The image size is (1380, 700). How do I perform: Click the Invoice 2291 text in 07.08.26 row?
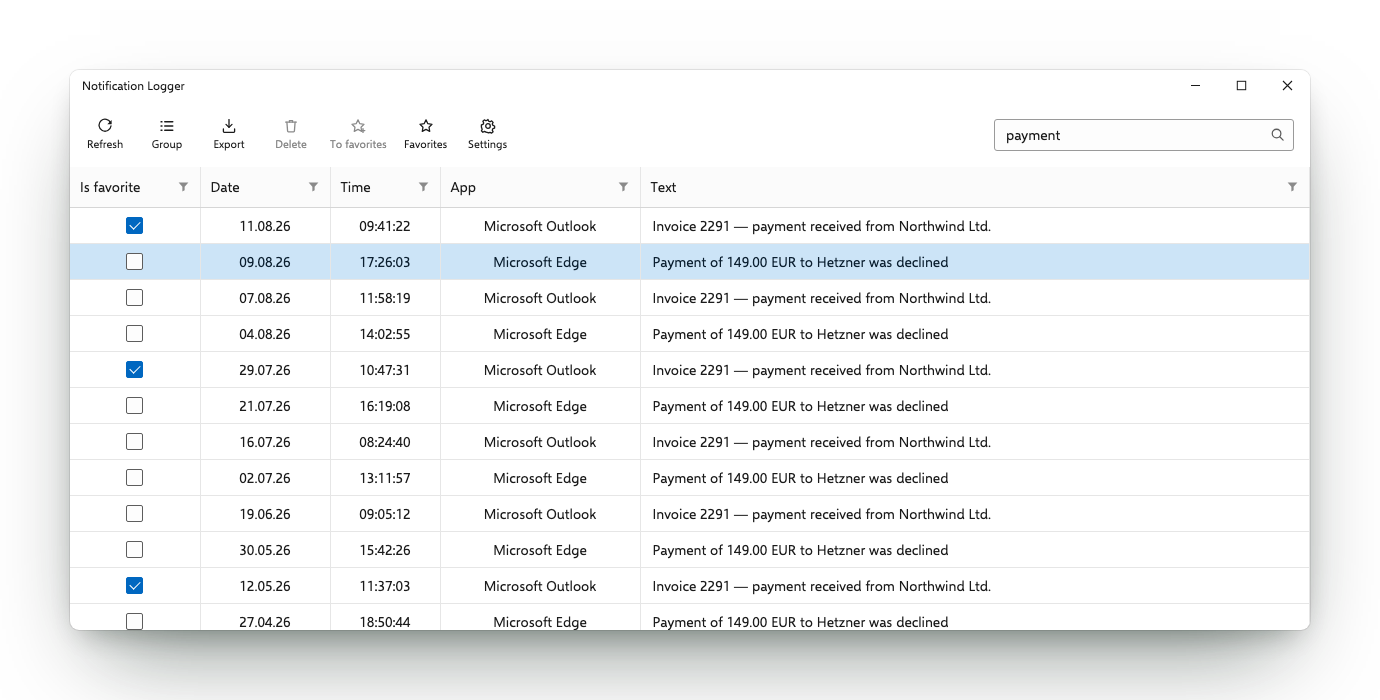[x=821, y=298]
